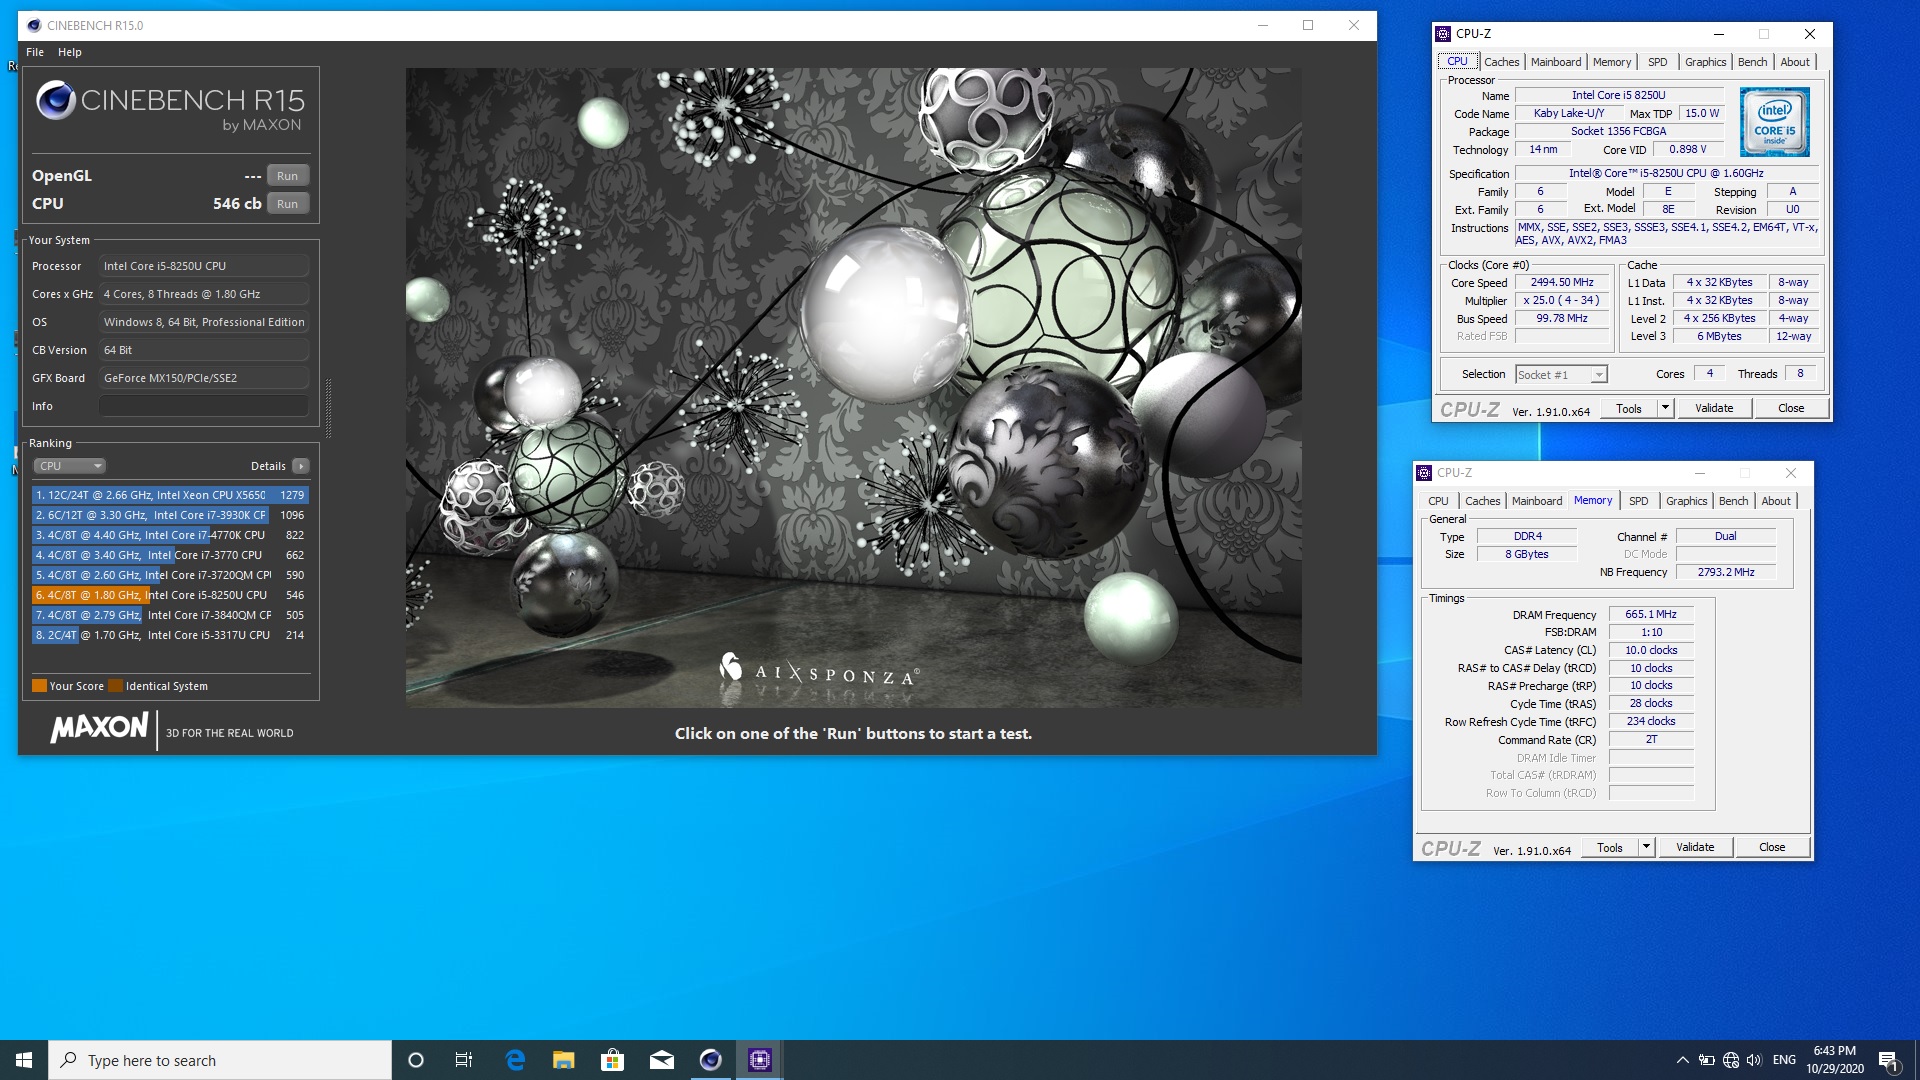Click the Your Score orange swatch

pyautogui.click(x=40, y=686)
